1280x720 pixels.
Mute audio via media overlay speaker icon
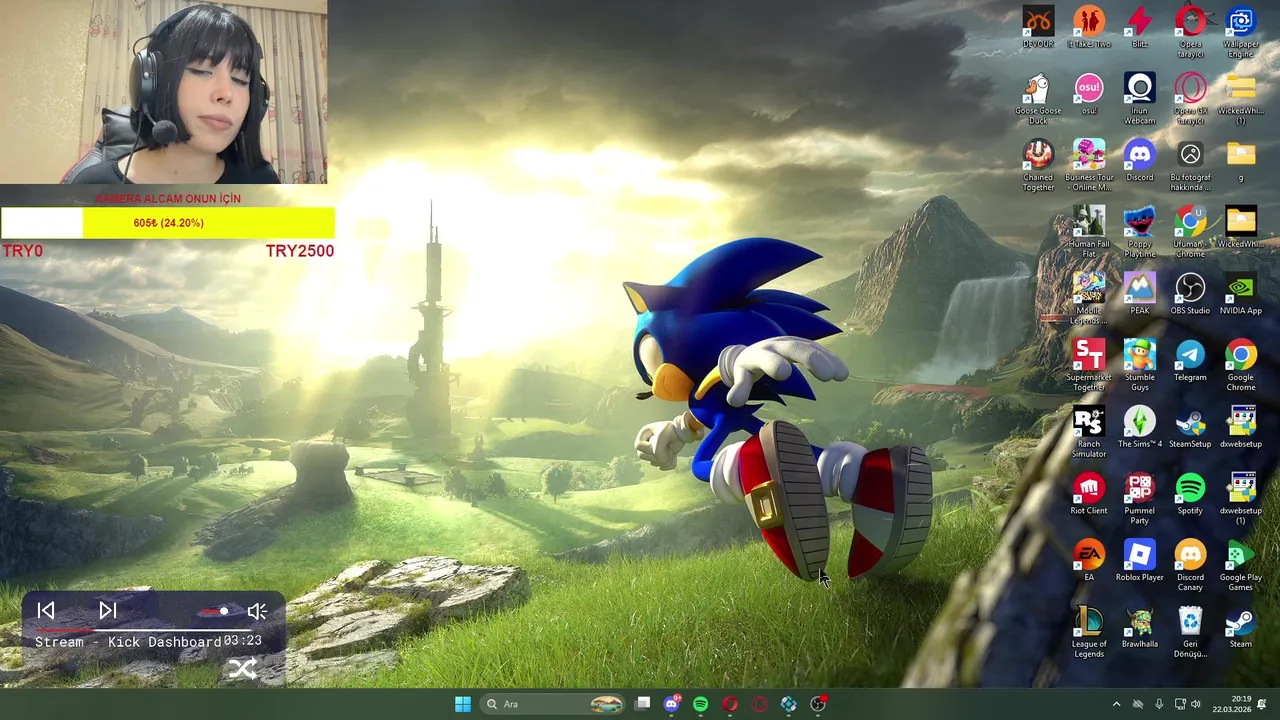click(x=257, y=611)
